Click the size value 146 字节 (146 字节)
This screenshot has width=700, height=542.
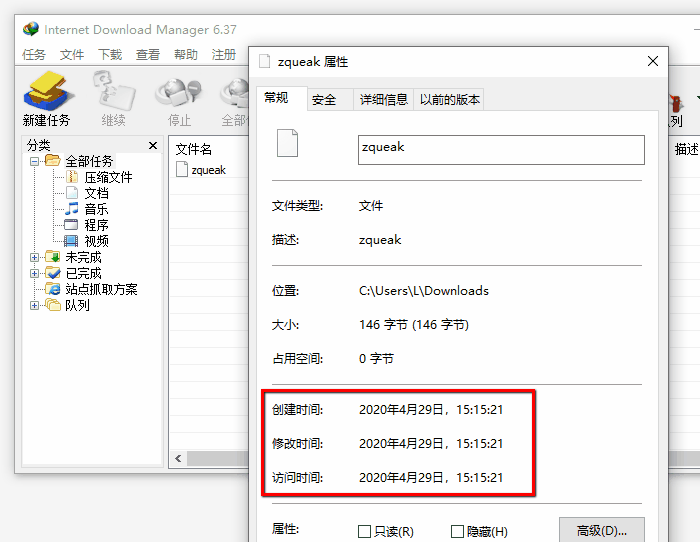click(414, 325)
